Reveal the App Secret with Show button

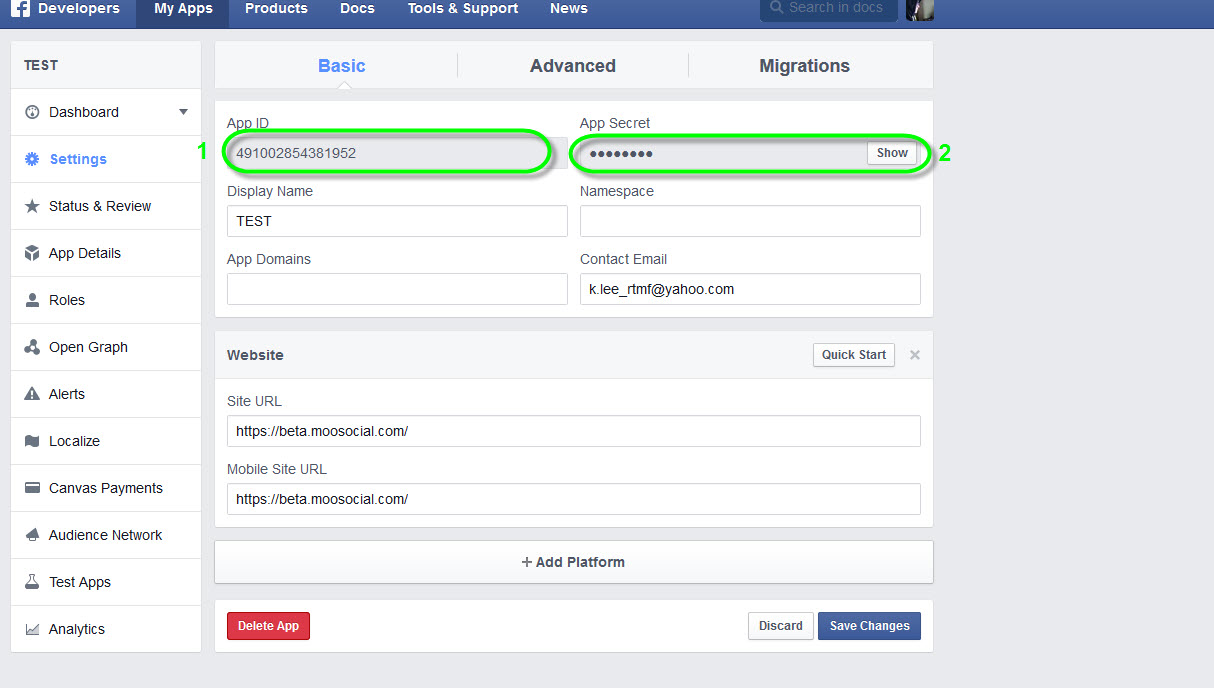(892, 153)
